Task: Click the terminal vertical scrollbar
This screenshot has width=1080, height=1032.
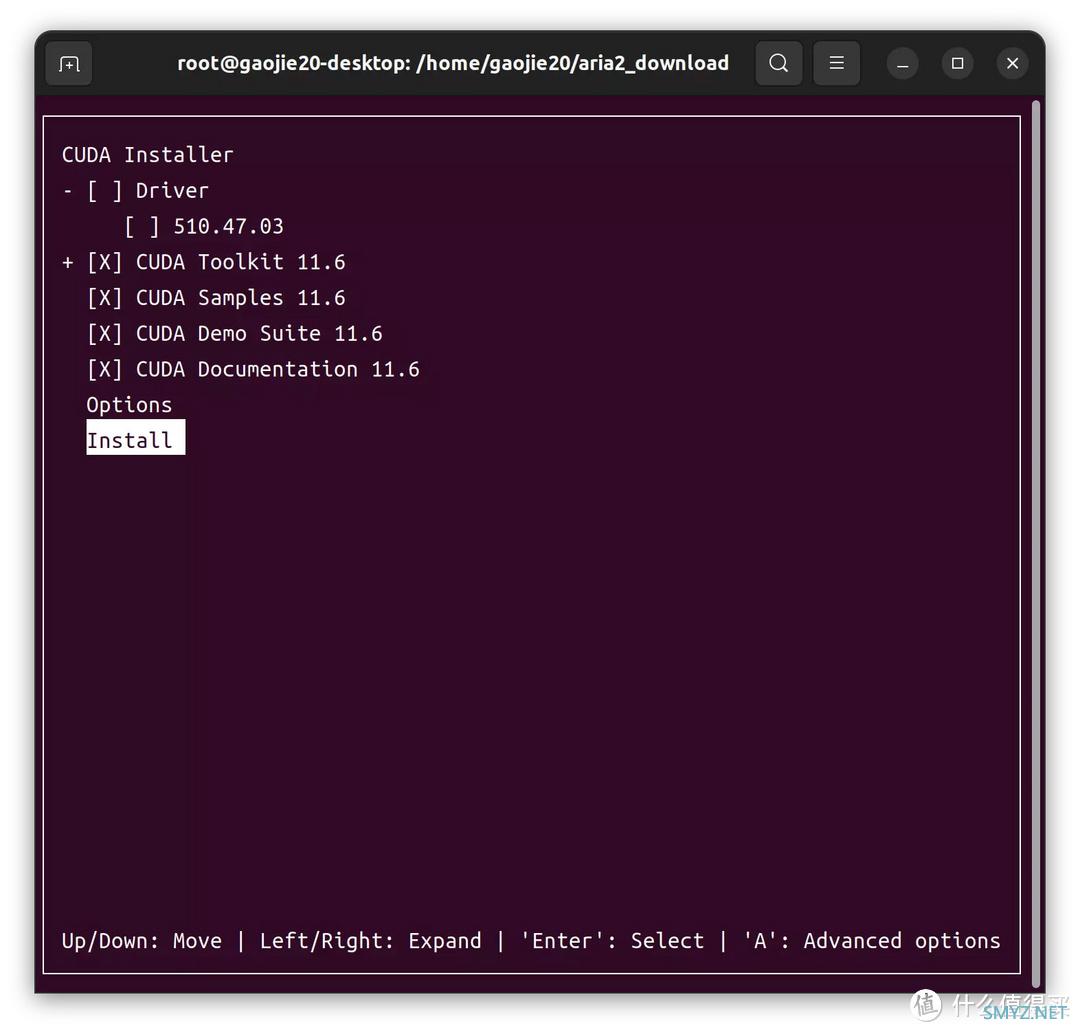Action: (x=1036, y=544)
